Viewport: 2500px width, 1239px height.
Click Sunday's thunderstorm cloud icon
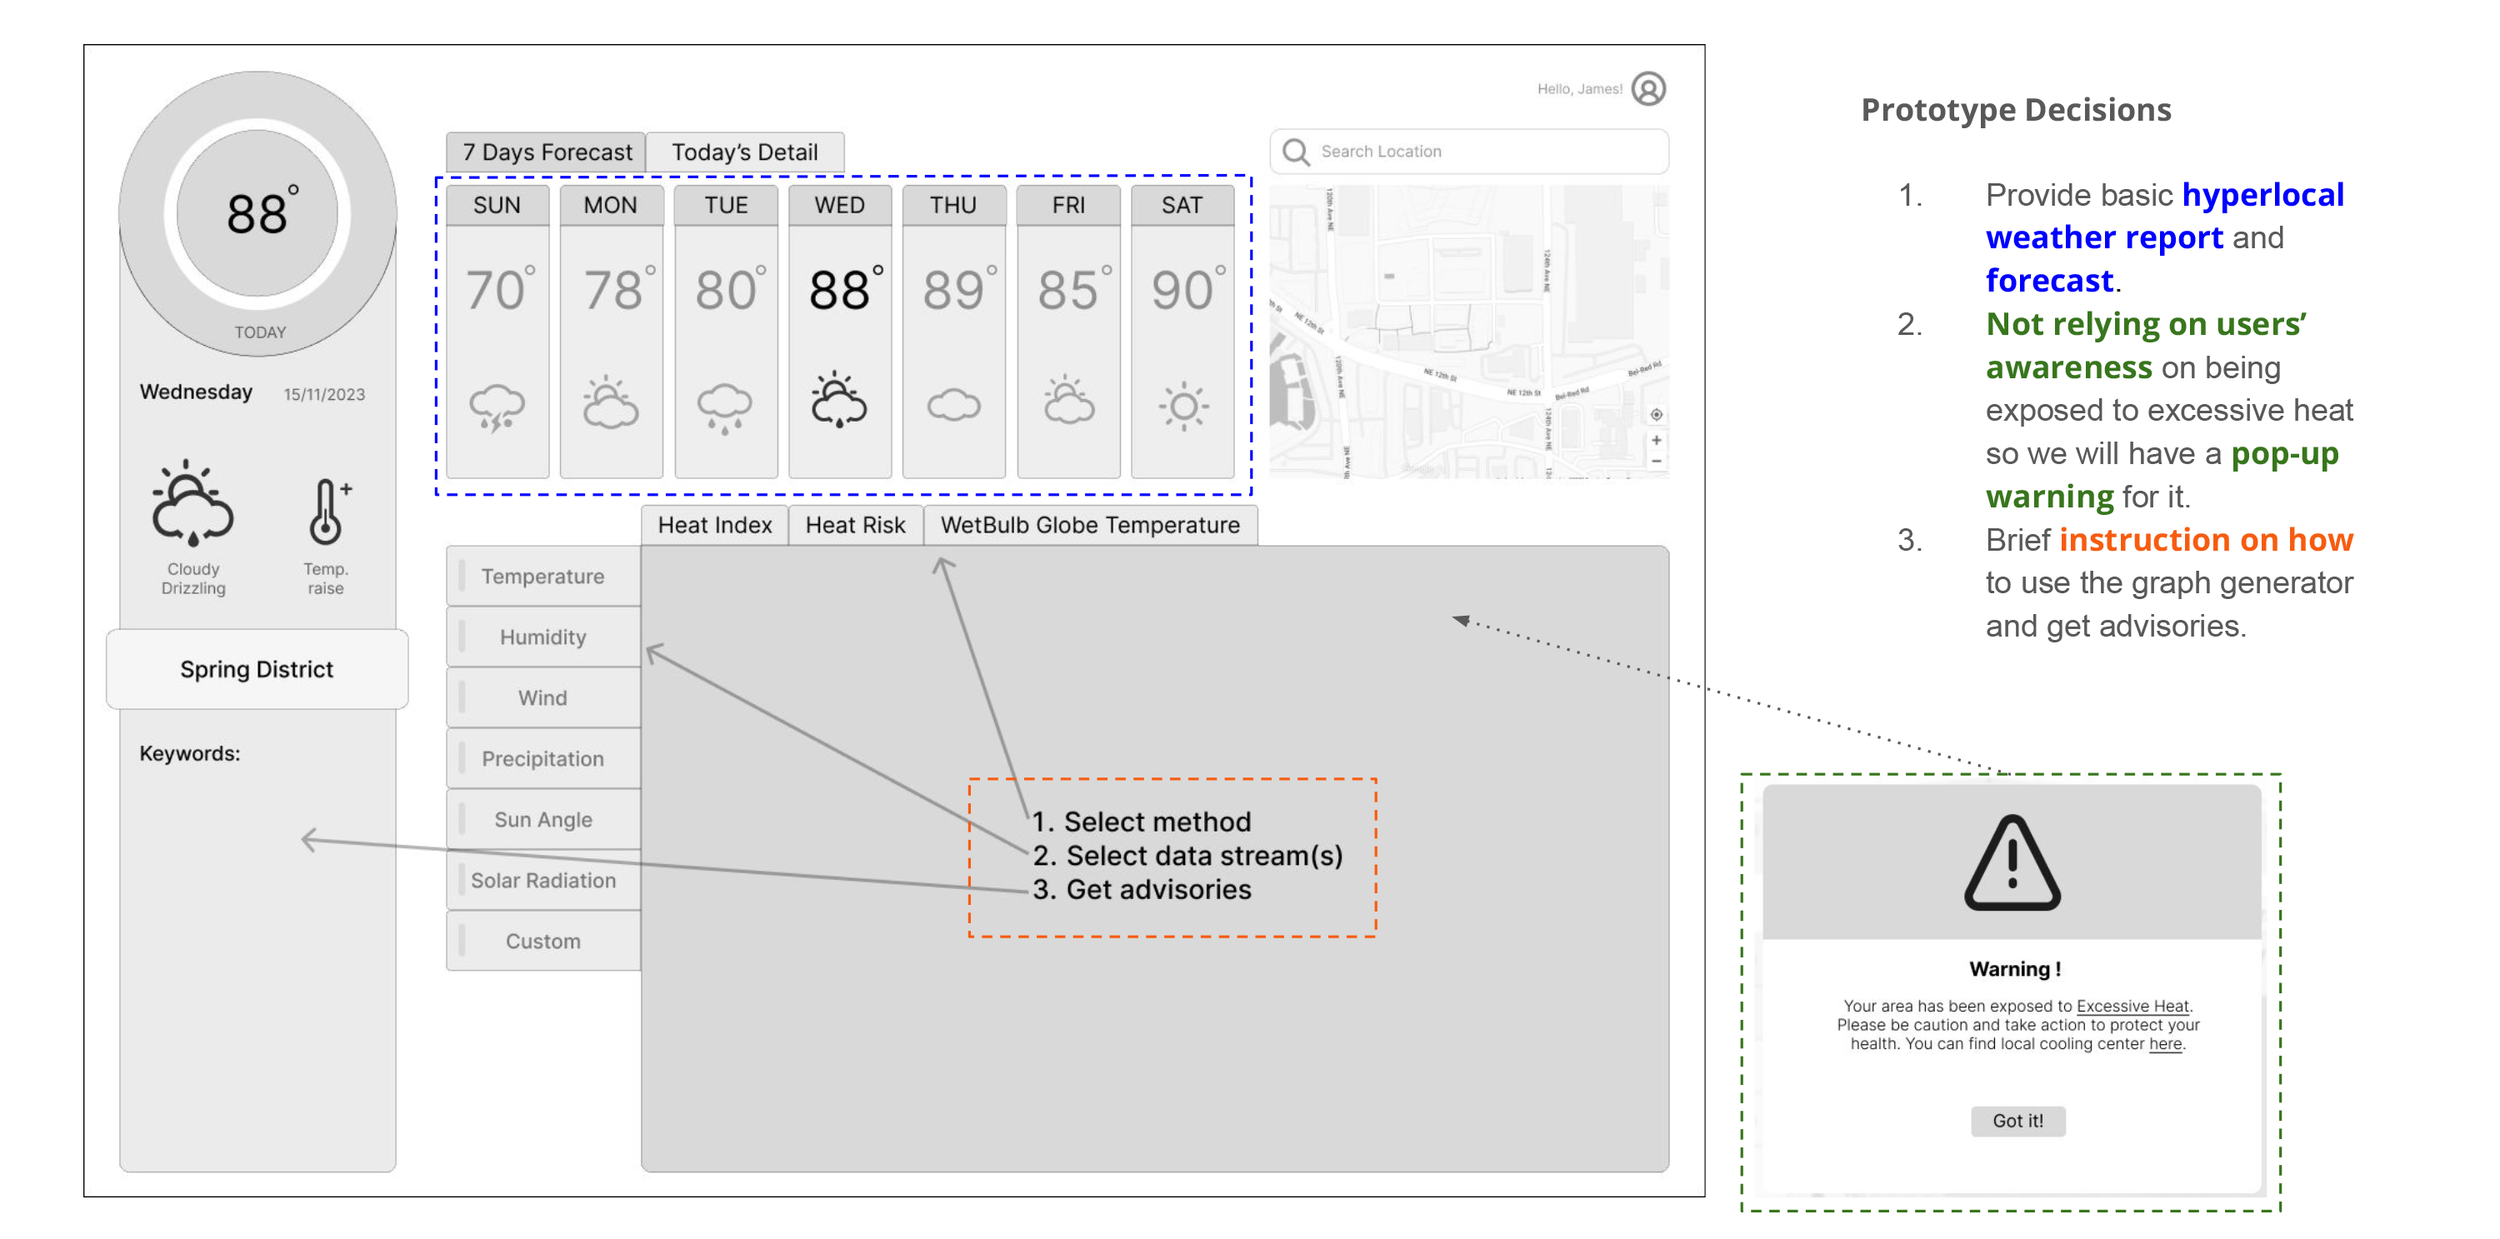point(497,407)
